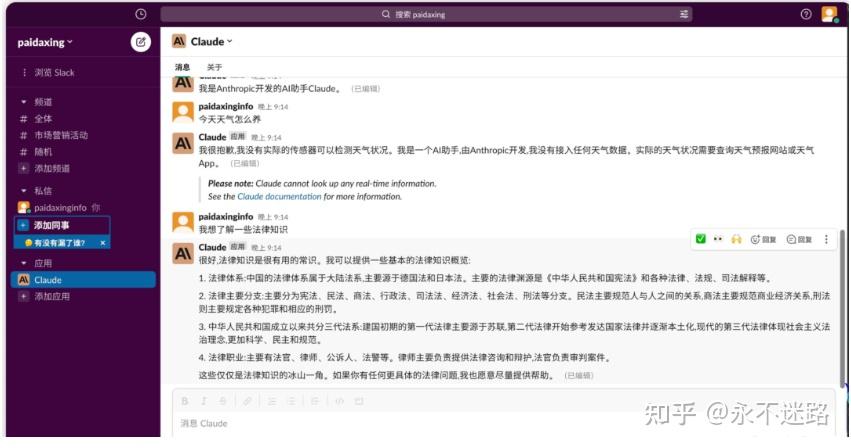
Task: Open Claude conversation details dropdown
Action: tap(211, 41)
